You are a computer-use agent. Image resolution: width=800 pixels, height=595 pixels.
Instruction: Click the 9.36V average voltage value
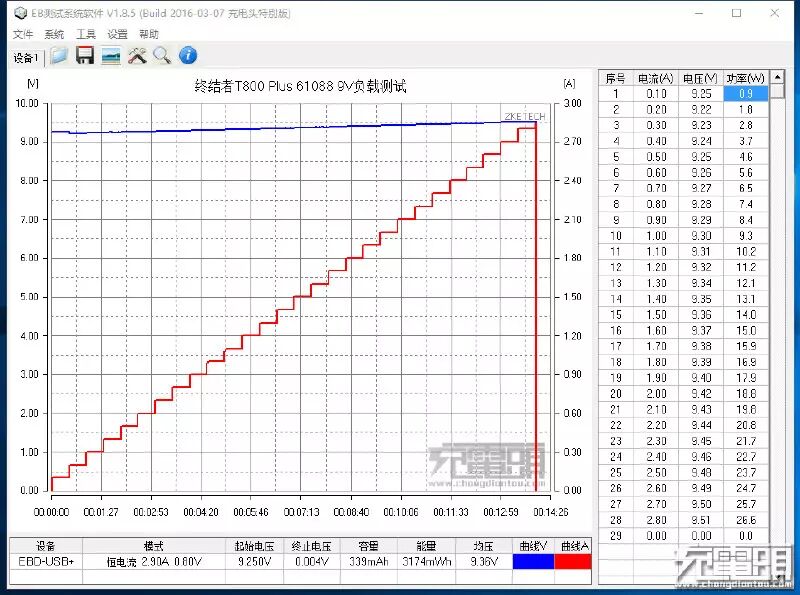coord(483,562)
